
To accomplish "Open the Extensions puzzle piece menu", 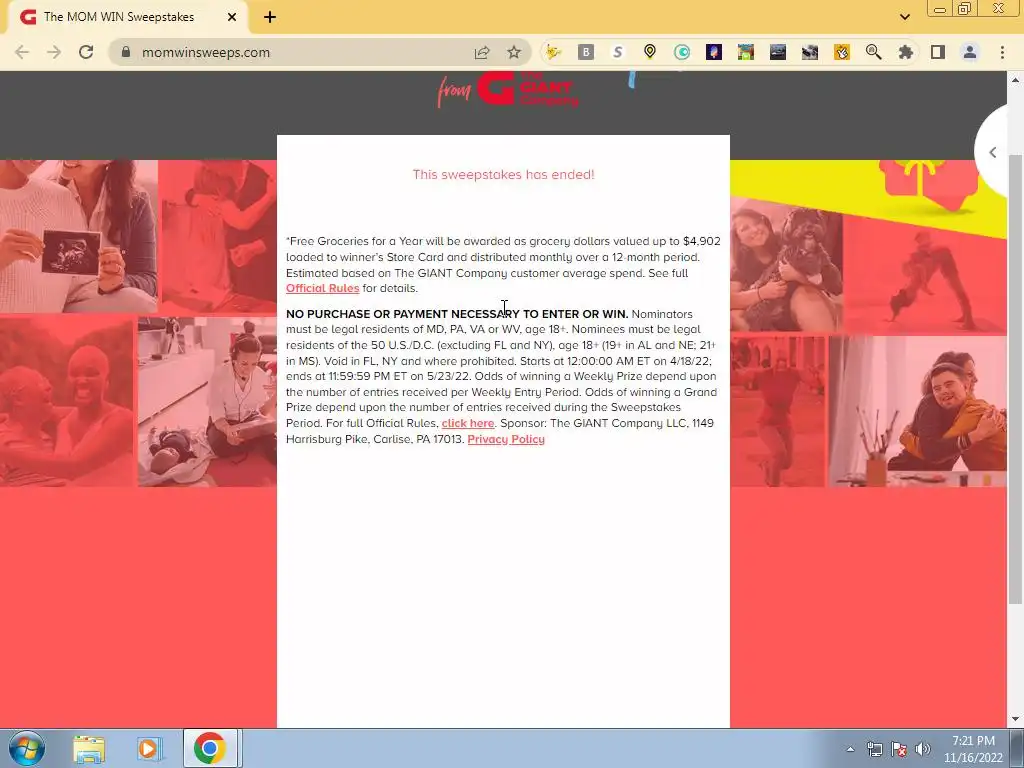I will coord(906,52).
